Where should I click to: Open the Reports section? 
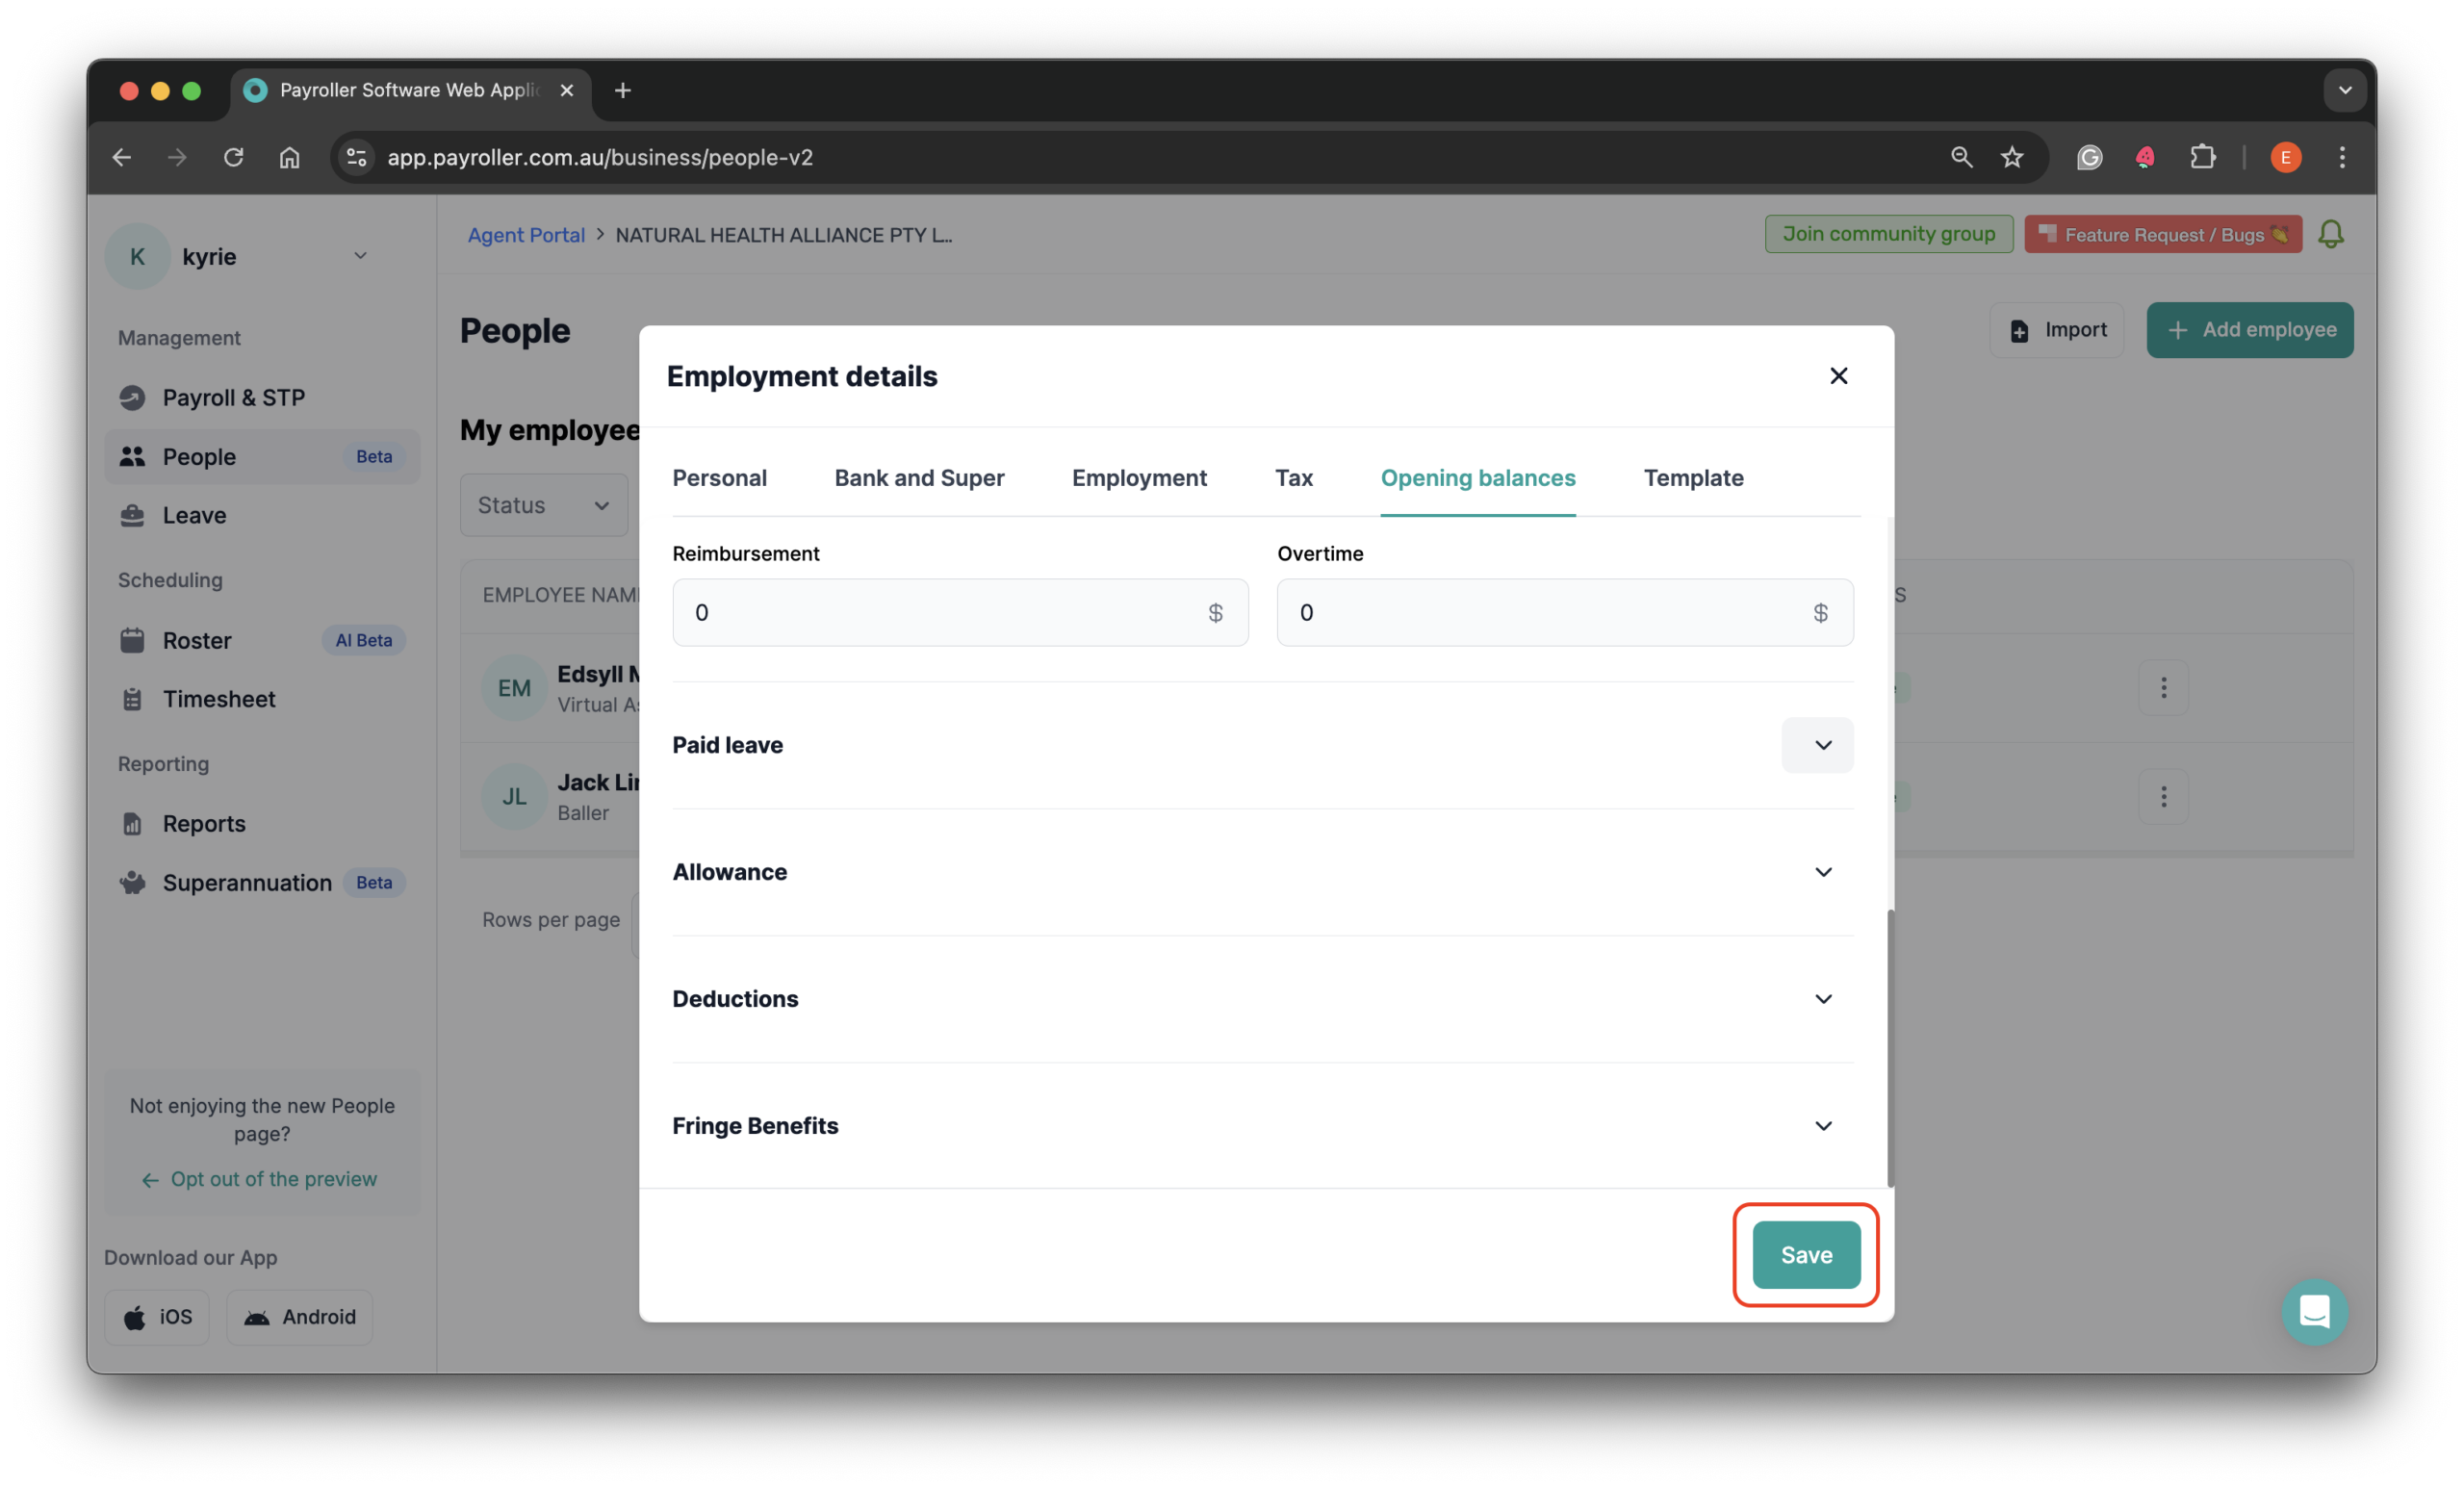(x=204, y=823)
